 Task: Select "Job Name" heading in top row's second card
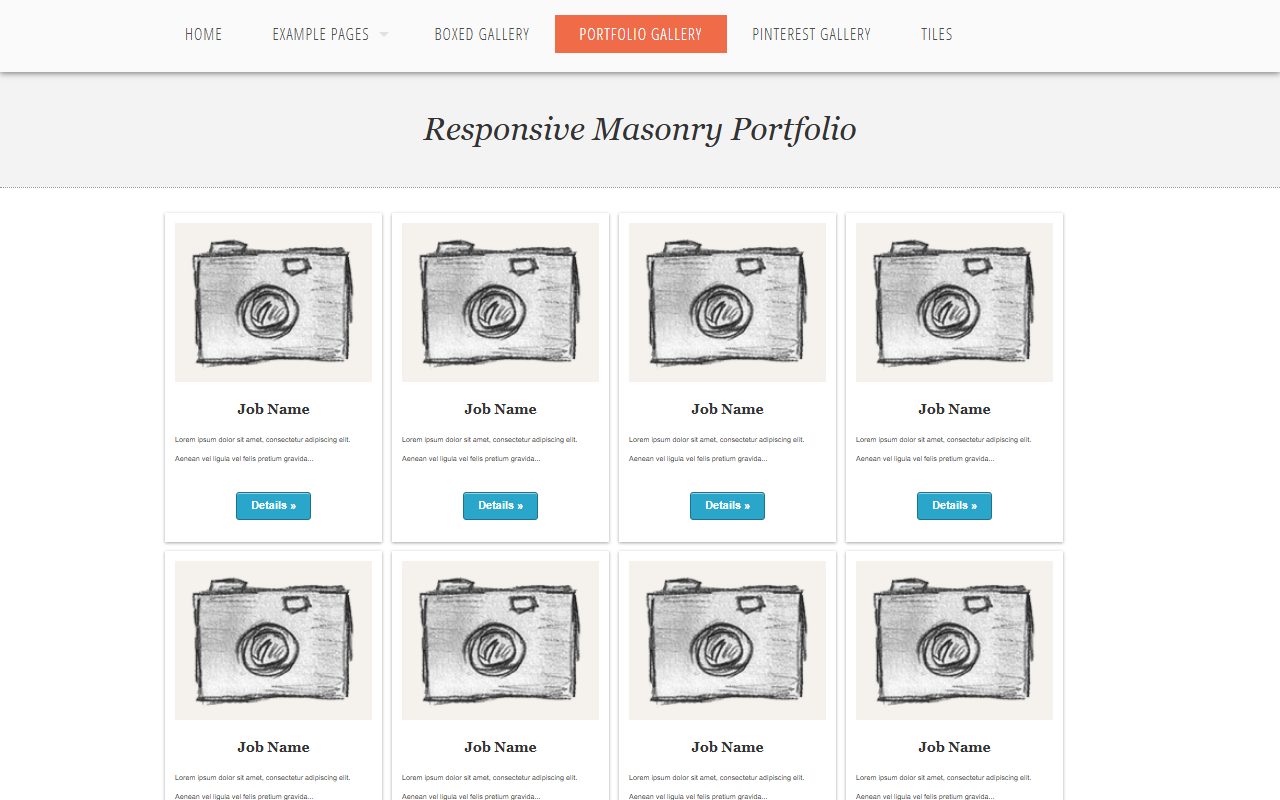500,409
